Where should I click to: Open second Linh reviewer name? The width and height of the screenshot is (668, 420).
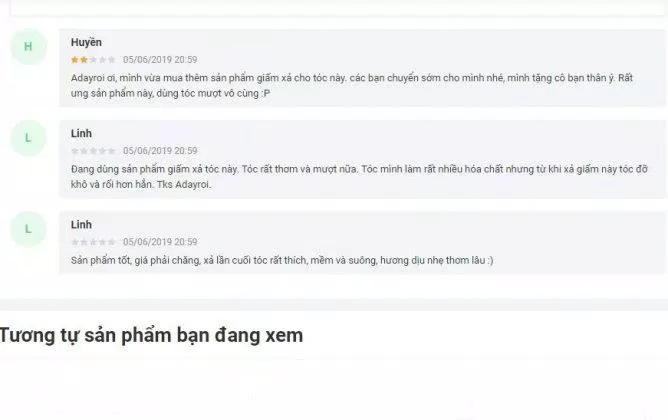point(81,224)
